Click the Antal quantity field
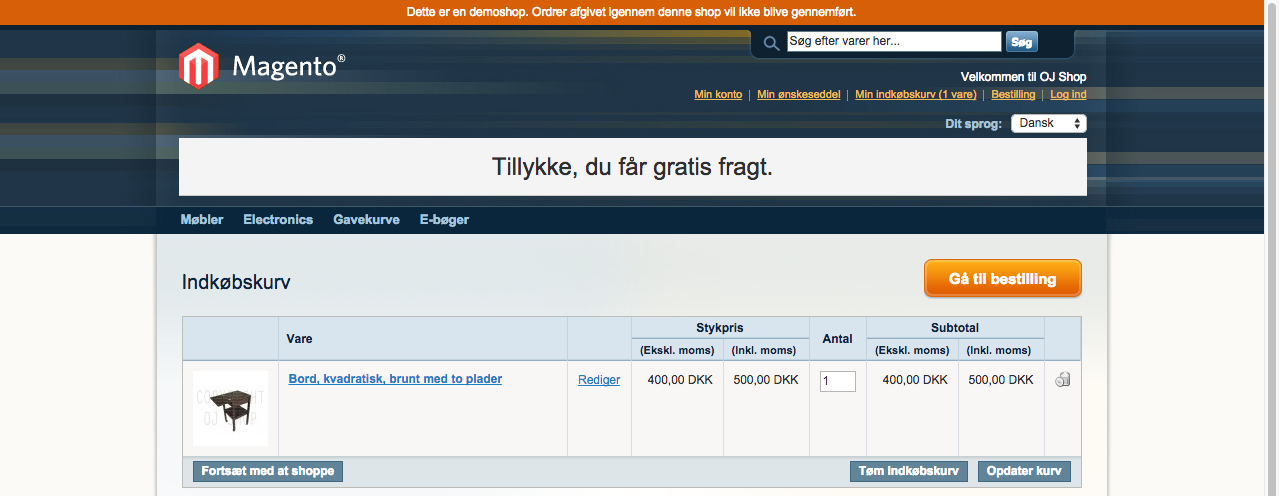Image resolution: width=1279 pixels, height=496 pixels. 837,381
